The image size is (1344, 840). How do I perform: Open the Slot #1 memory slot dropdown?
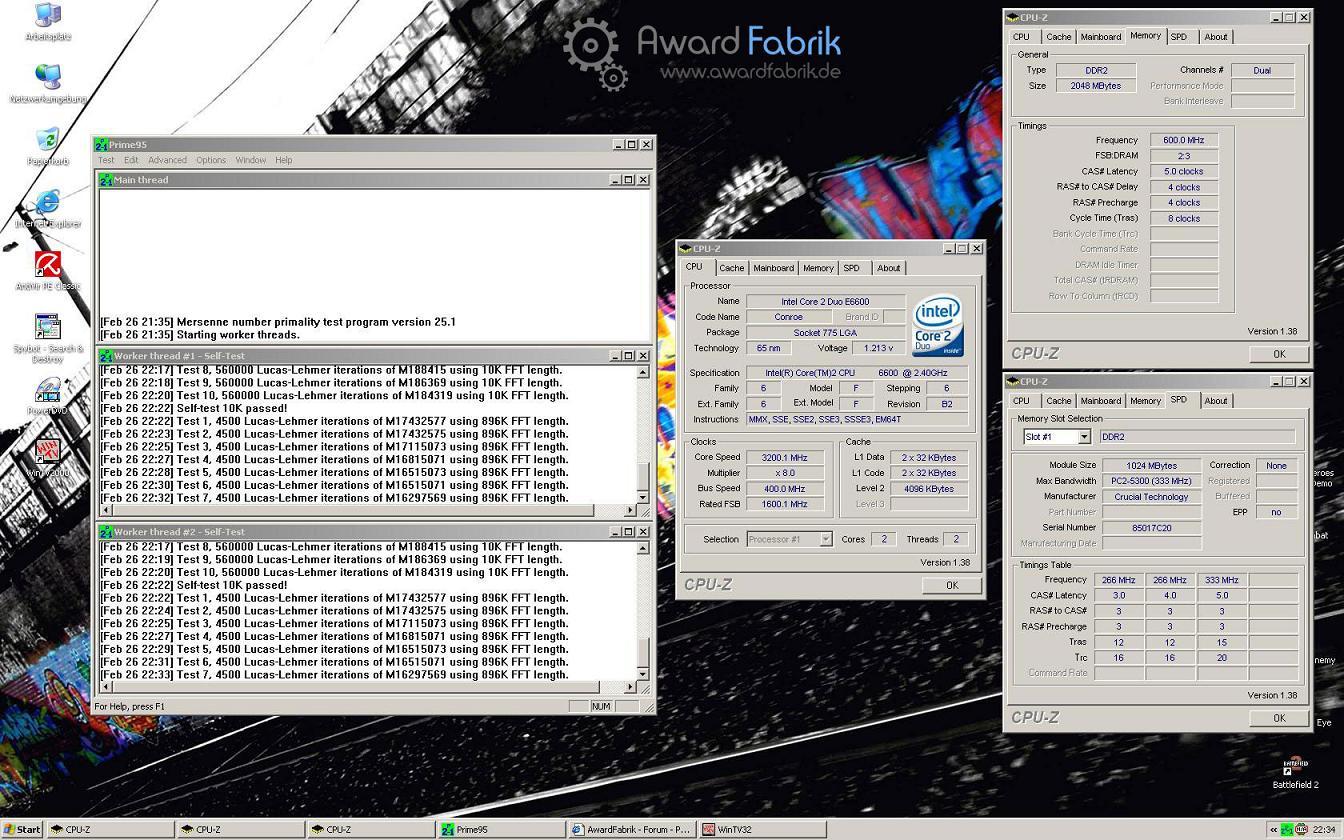pos(1083,437)
